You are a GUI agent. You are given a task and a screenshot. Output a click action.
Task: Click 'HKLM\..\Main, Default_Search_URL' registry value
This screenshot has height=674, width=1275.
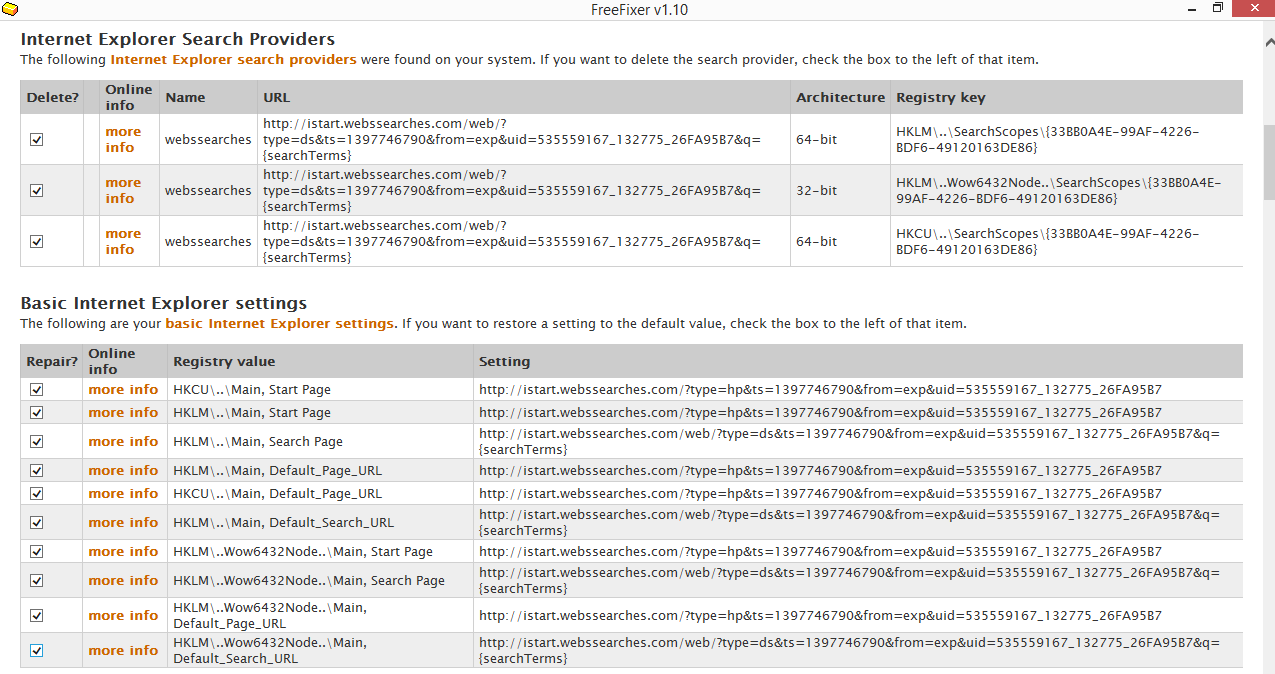(x=284, y=523)
